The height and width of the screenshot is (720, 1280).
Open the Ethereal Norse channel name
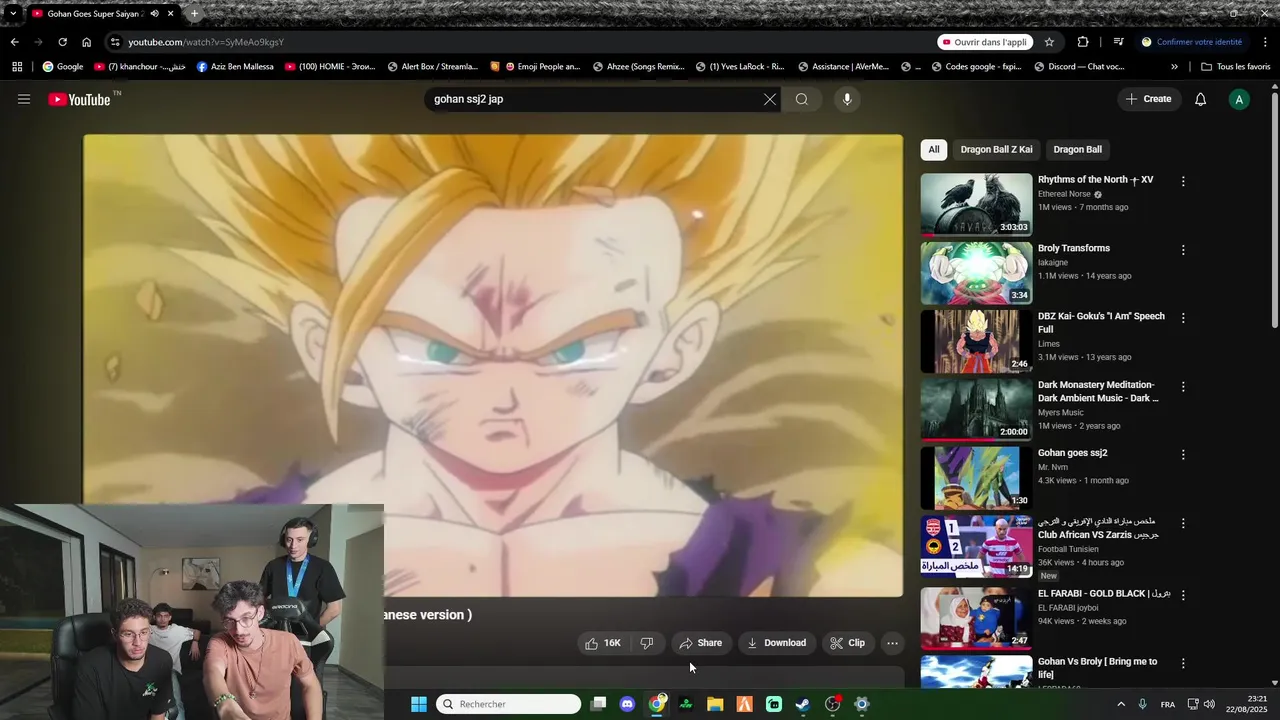click(1064, 194)
